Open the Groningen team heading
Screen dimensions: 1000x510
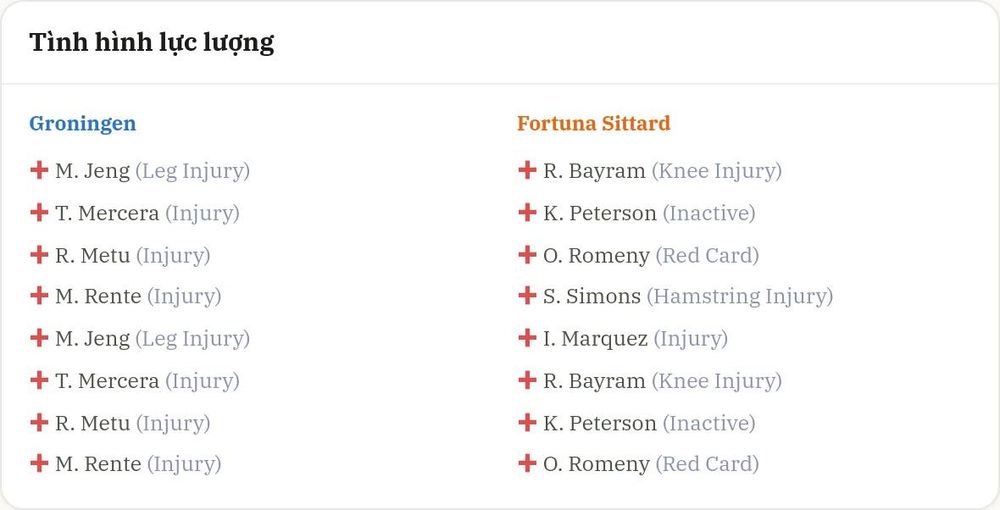tap(82, 123)
